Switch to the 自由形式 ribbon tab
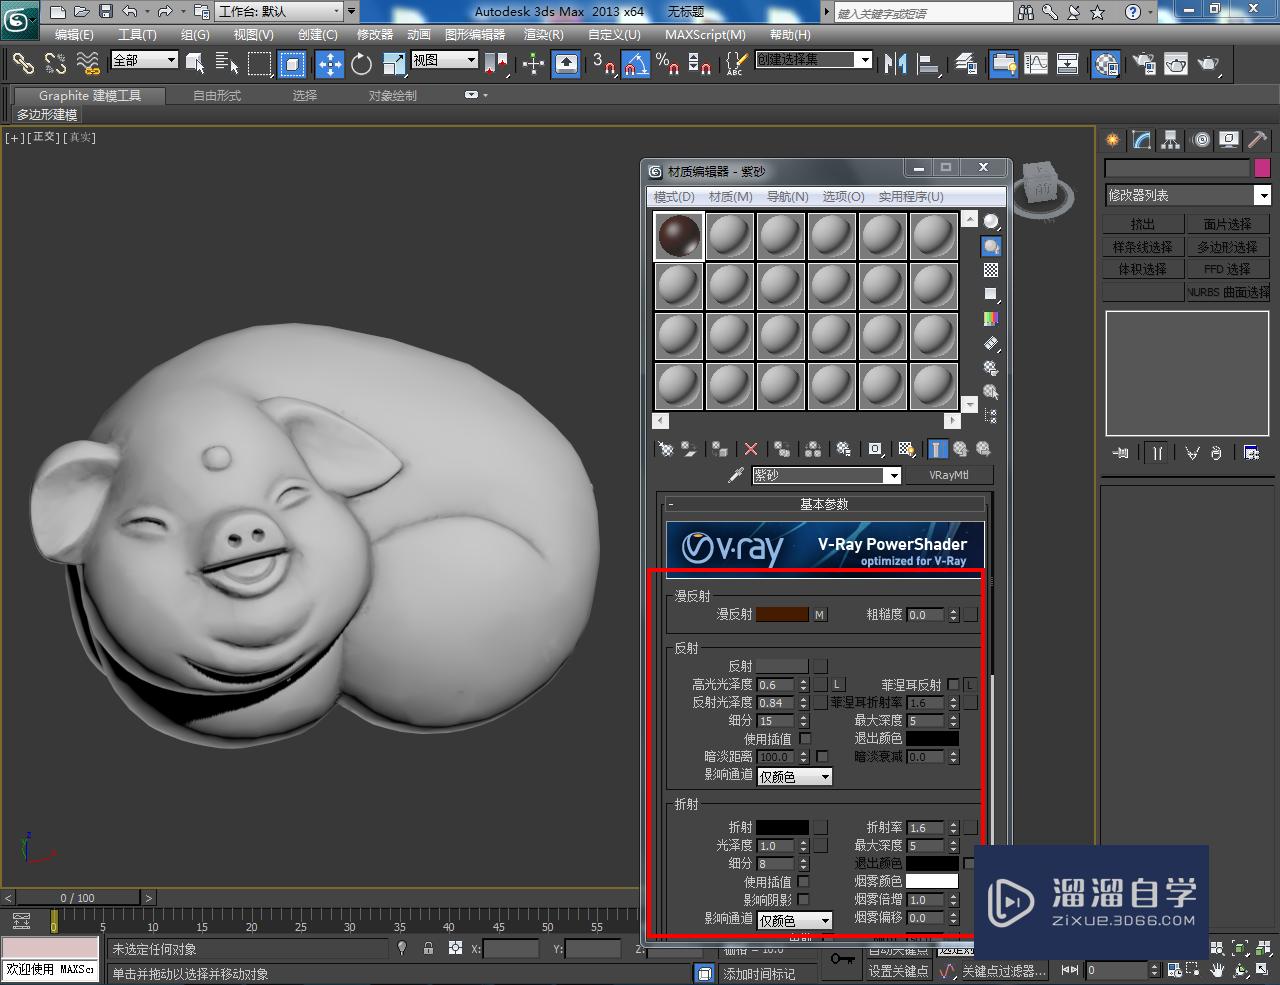Image resolution: width=1280 pixels, height=985 pixels. click(x=217, y=95)
